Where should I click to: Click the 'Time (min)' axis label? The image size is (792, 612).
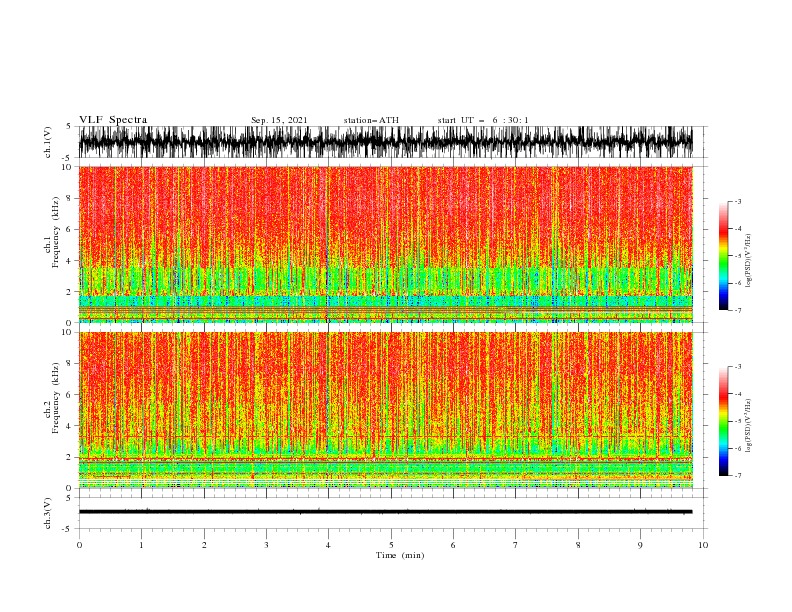click(x=400, y=555)
